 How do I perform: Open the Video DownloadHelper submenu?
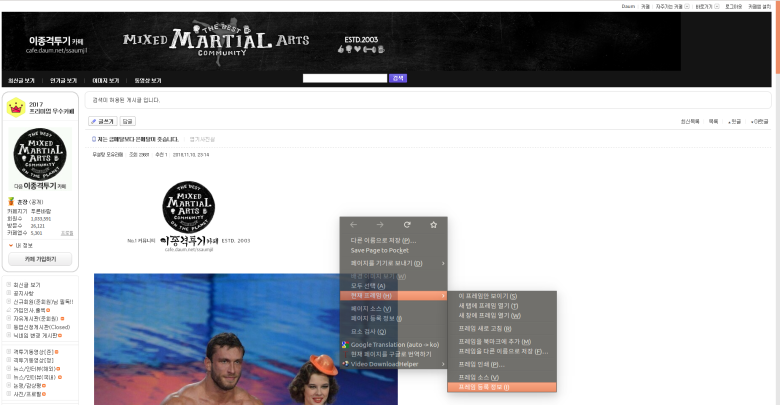[x=391, y=363]
